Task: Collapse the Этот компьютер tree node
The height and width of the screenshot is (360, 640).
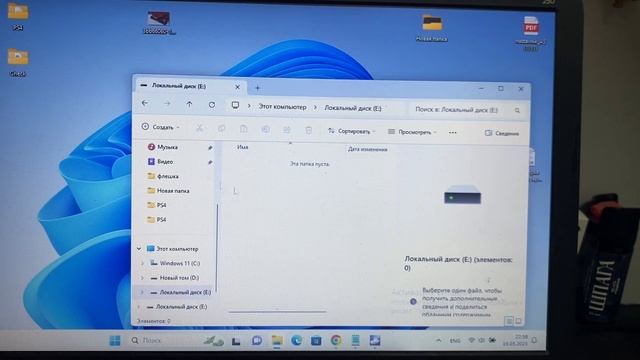Action: tap(139, 249)
